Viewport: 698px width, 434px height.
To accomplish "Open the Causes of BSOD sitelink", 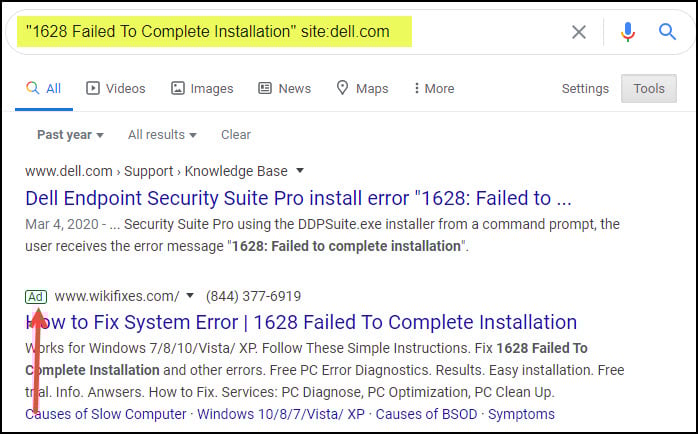I will point(426,414).
